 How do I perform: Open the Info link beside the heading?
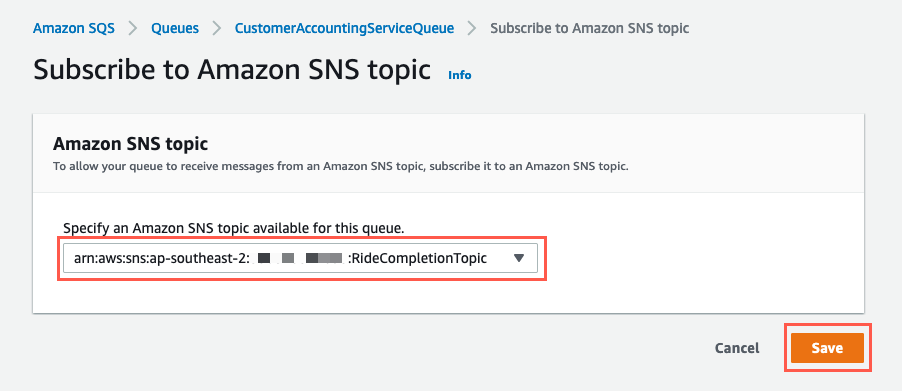coord(460,75)
